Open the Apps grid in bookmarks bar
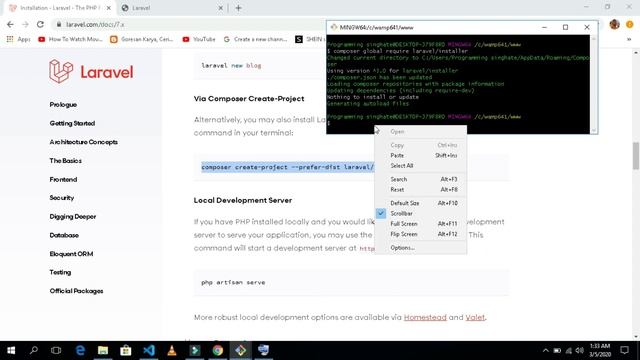This screenshot has height=360, width=640. [18, 39]
